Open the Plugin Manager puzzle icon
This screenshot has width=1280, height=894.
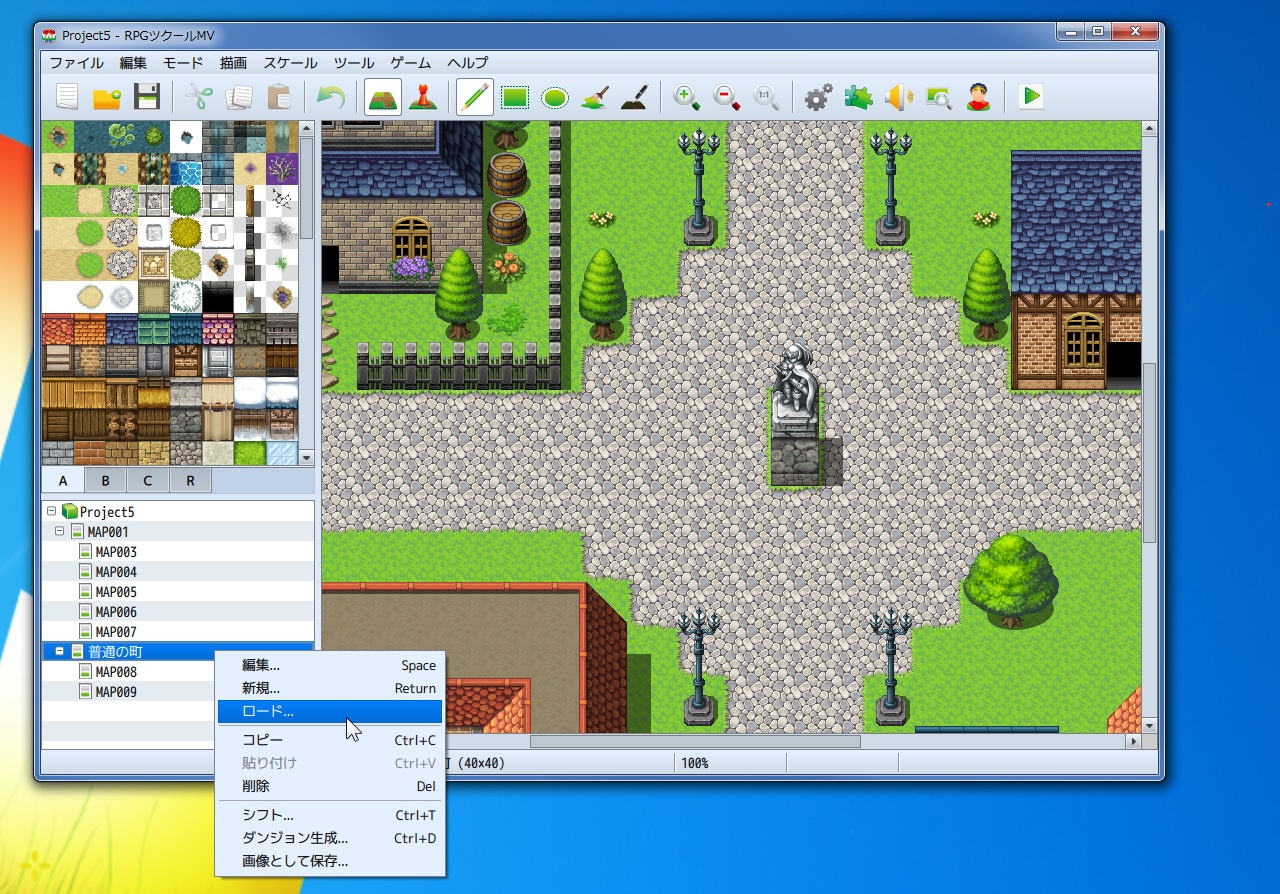click(x=858, y=97)
